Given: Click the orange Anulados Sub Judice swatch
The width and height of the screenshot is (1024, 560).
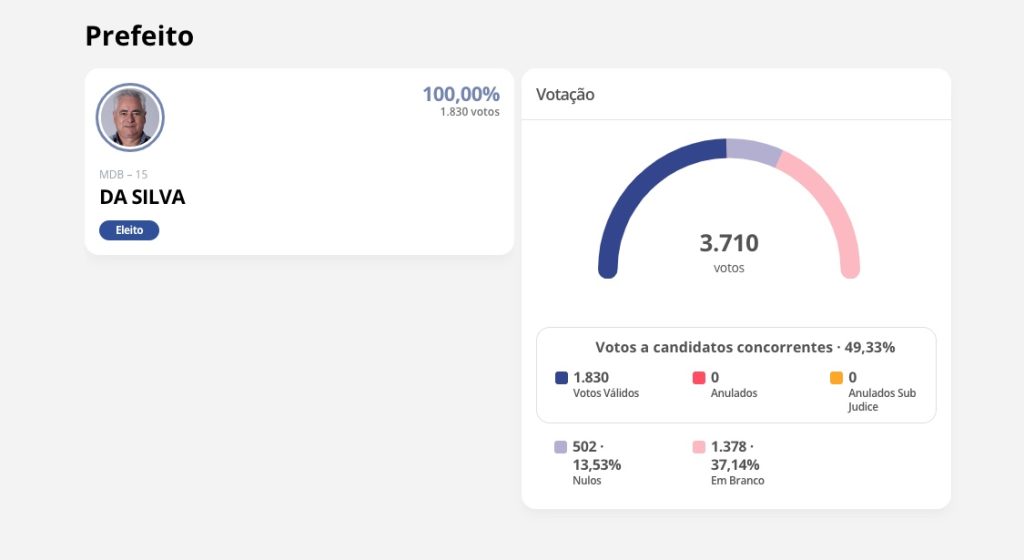Looking at the screenshot, I should point(836,378).
